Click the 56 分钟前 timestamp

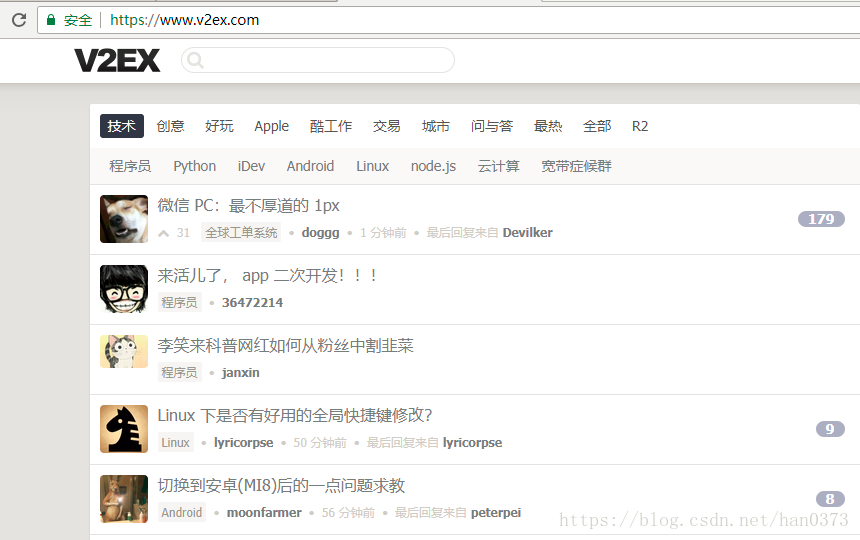[x=348, y=513]
